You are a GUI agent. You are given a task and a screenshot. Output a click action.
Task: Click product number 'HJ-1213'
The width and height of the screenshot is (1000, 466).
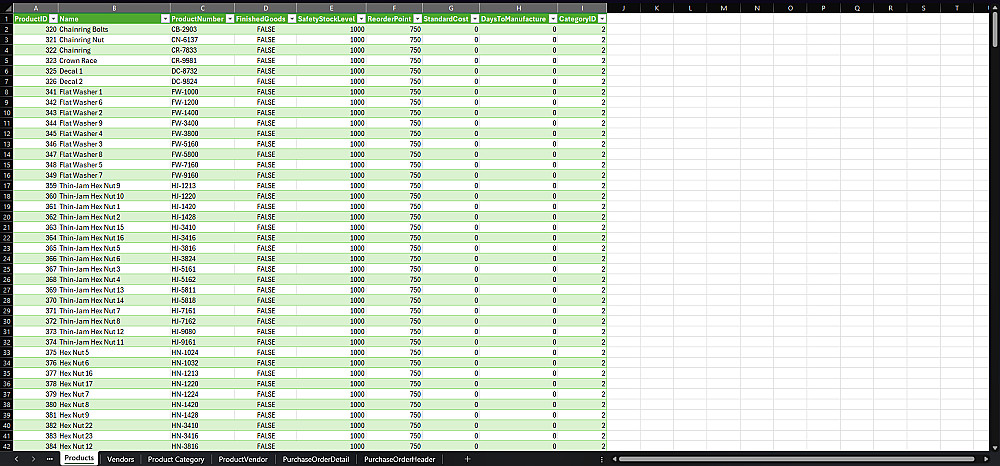click(202, 186)
